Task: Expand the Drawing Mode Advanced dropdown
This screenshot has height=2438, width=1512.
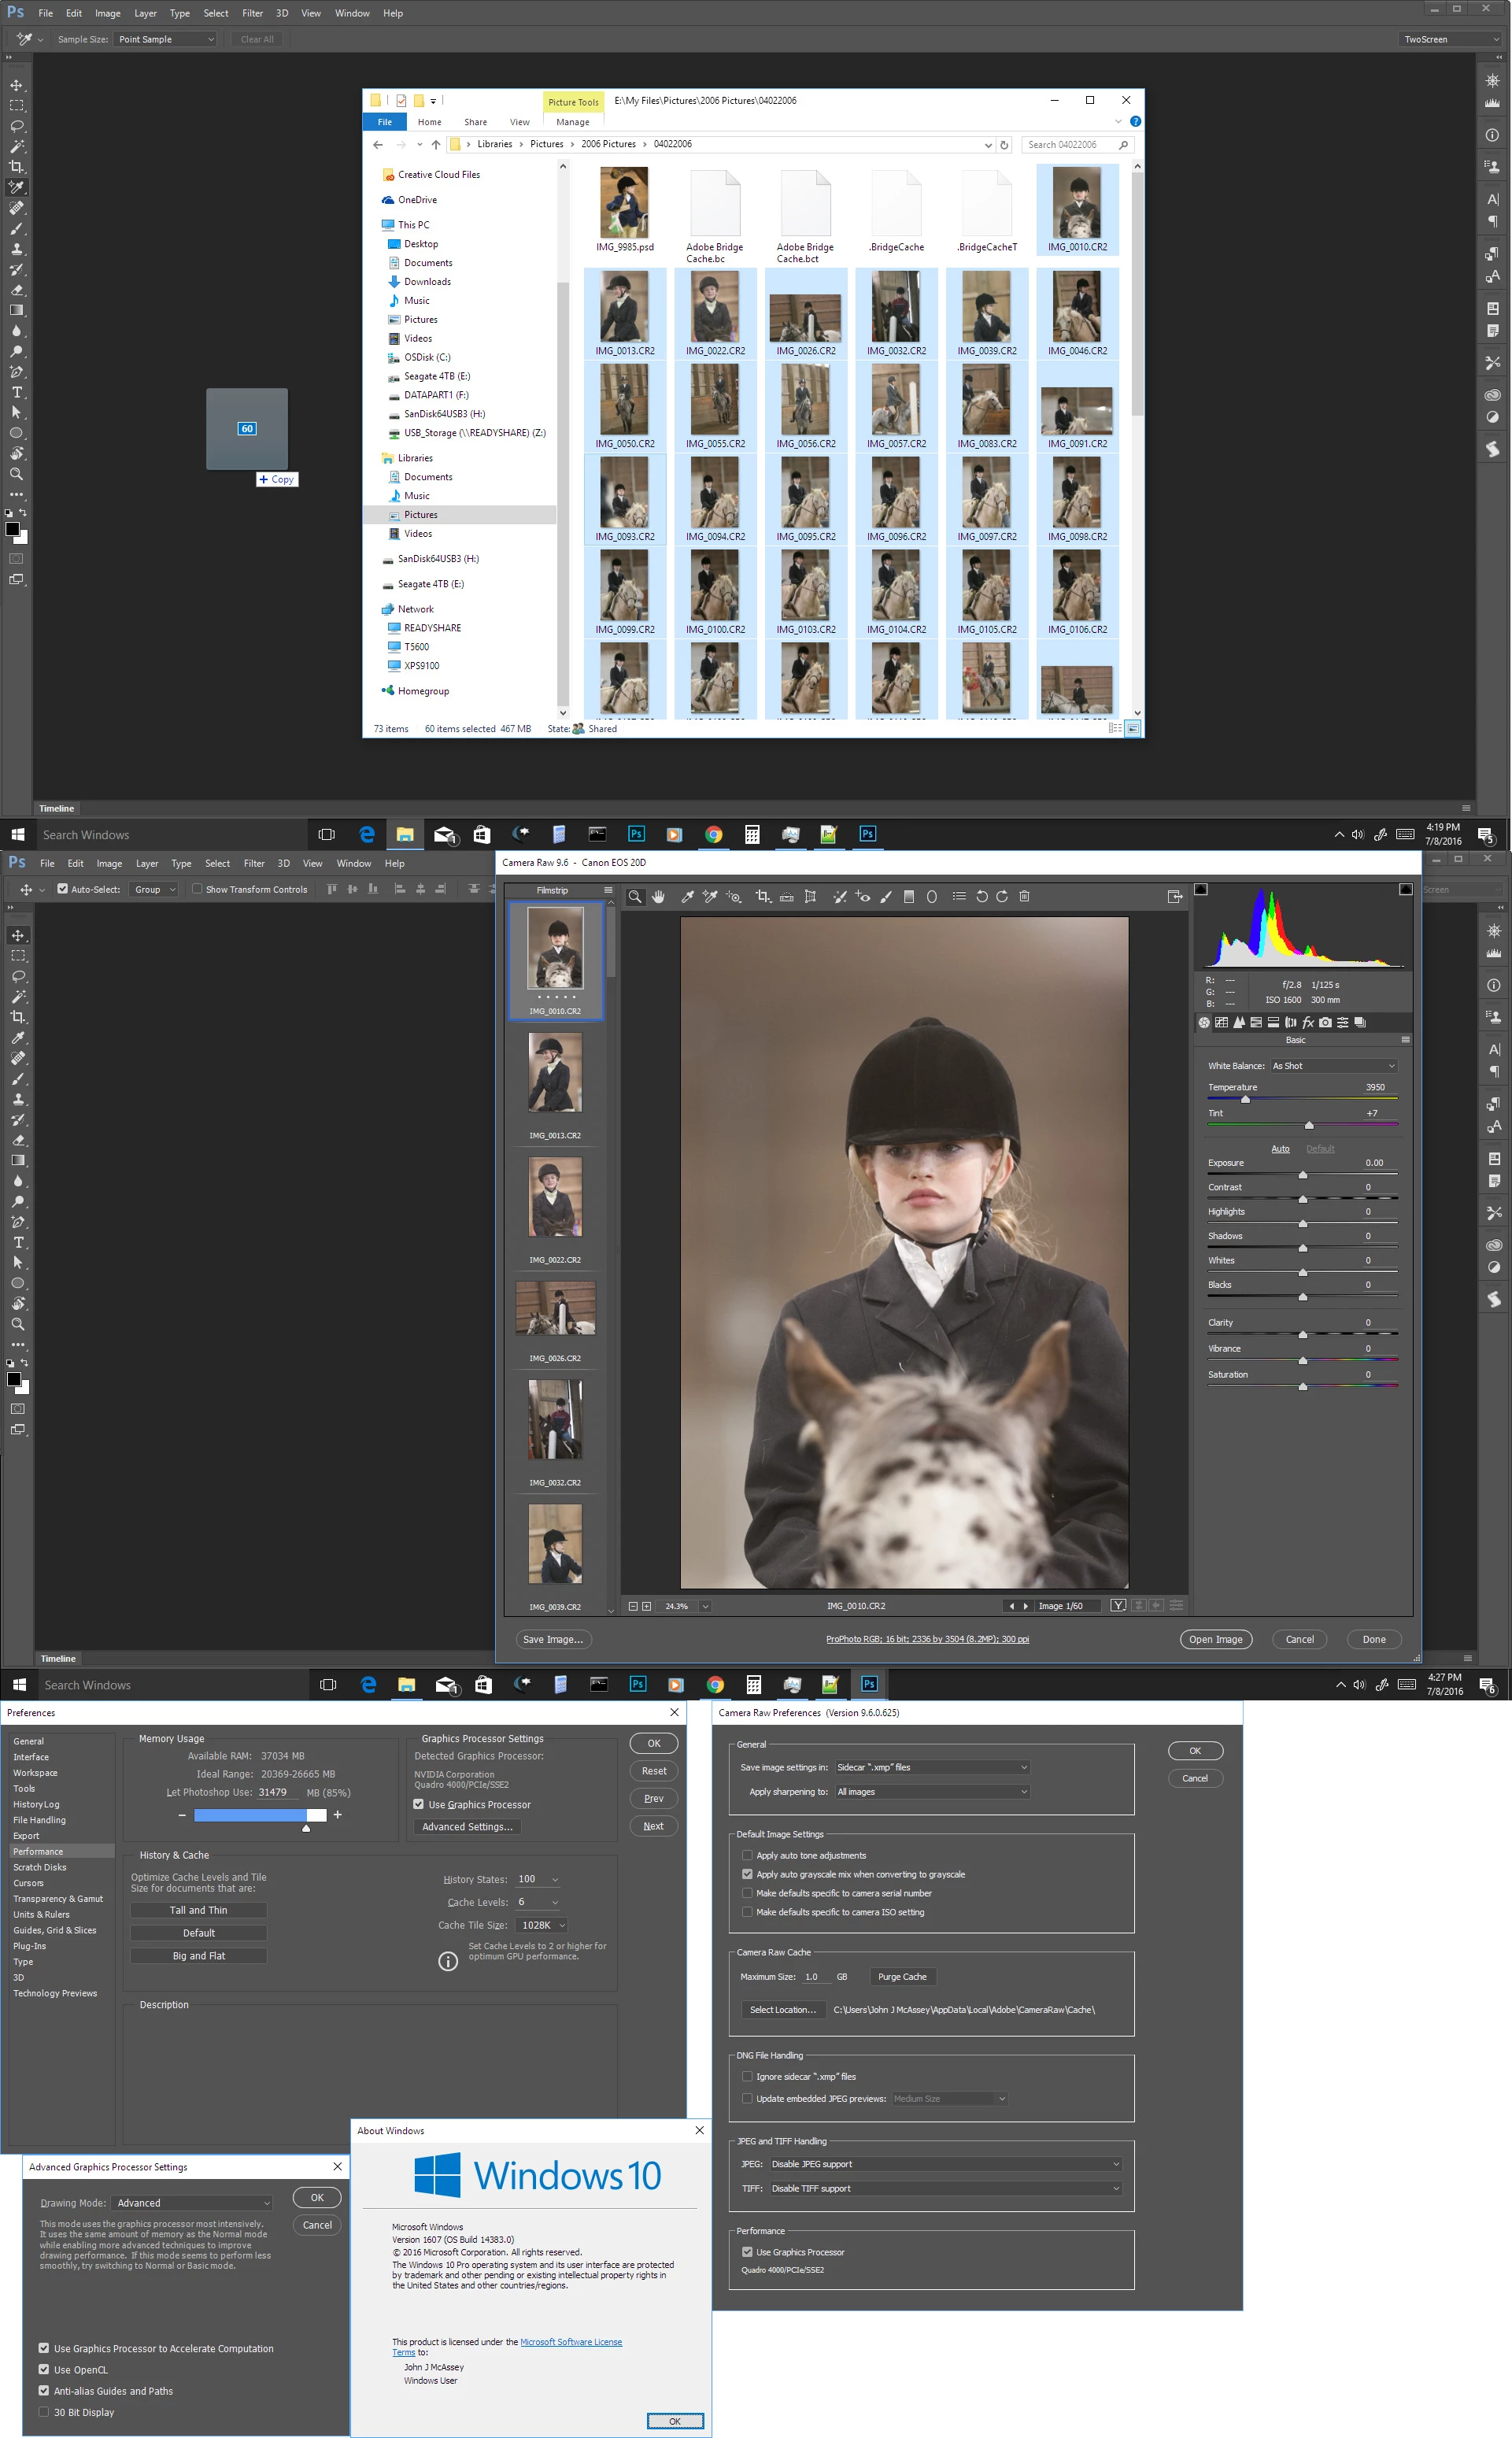Action: tap(192, 2202)
